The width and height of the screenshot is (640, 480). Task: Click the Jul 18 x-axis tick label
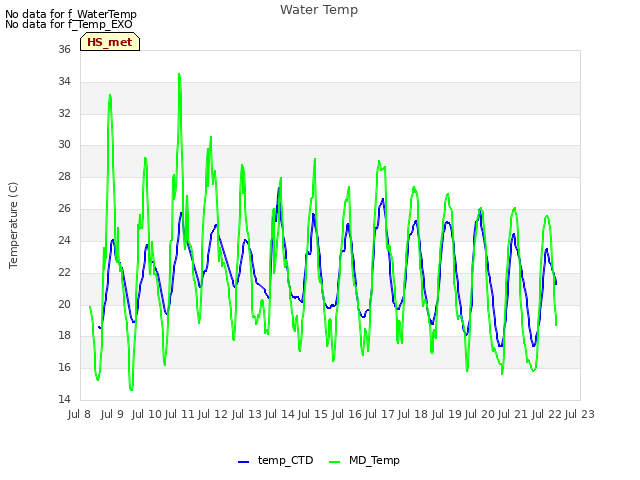[413, 414]
